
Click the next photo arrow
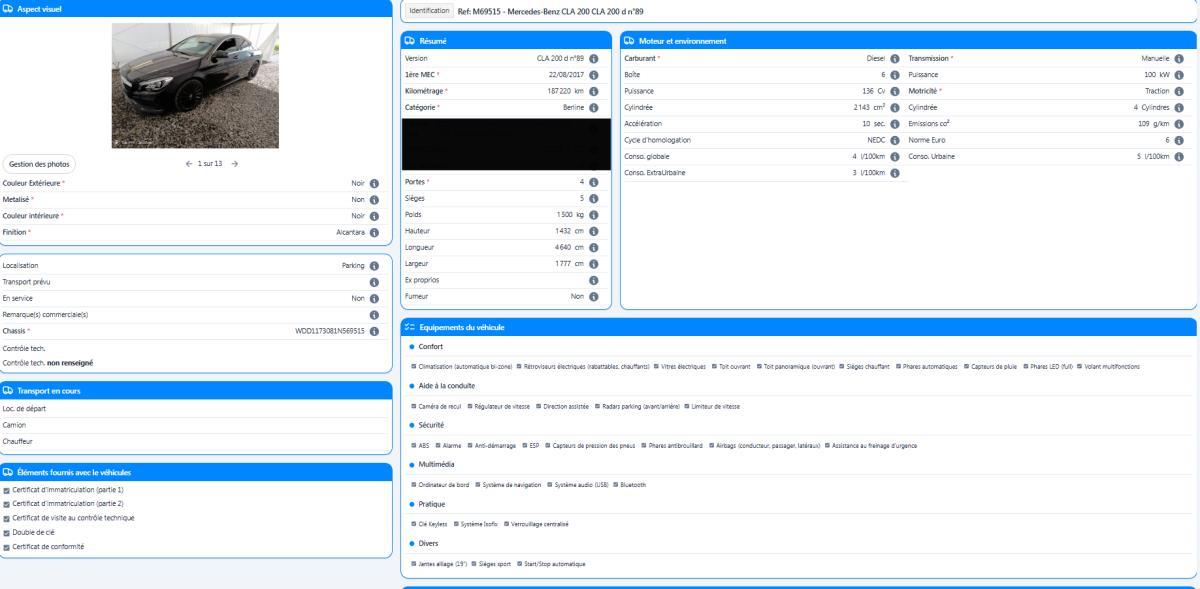(235, 164)
